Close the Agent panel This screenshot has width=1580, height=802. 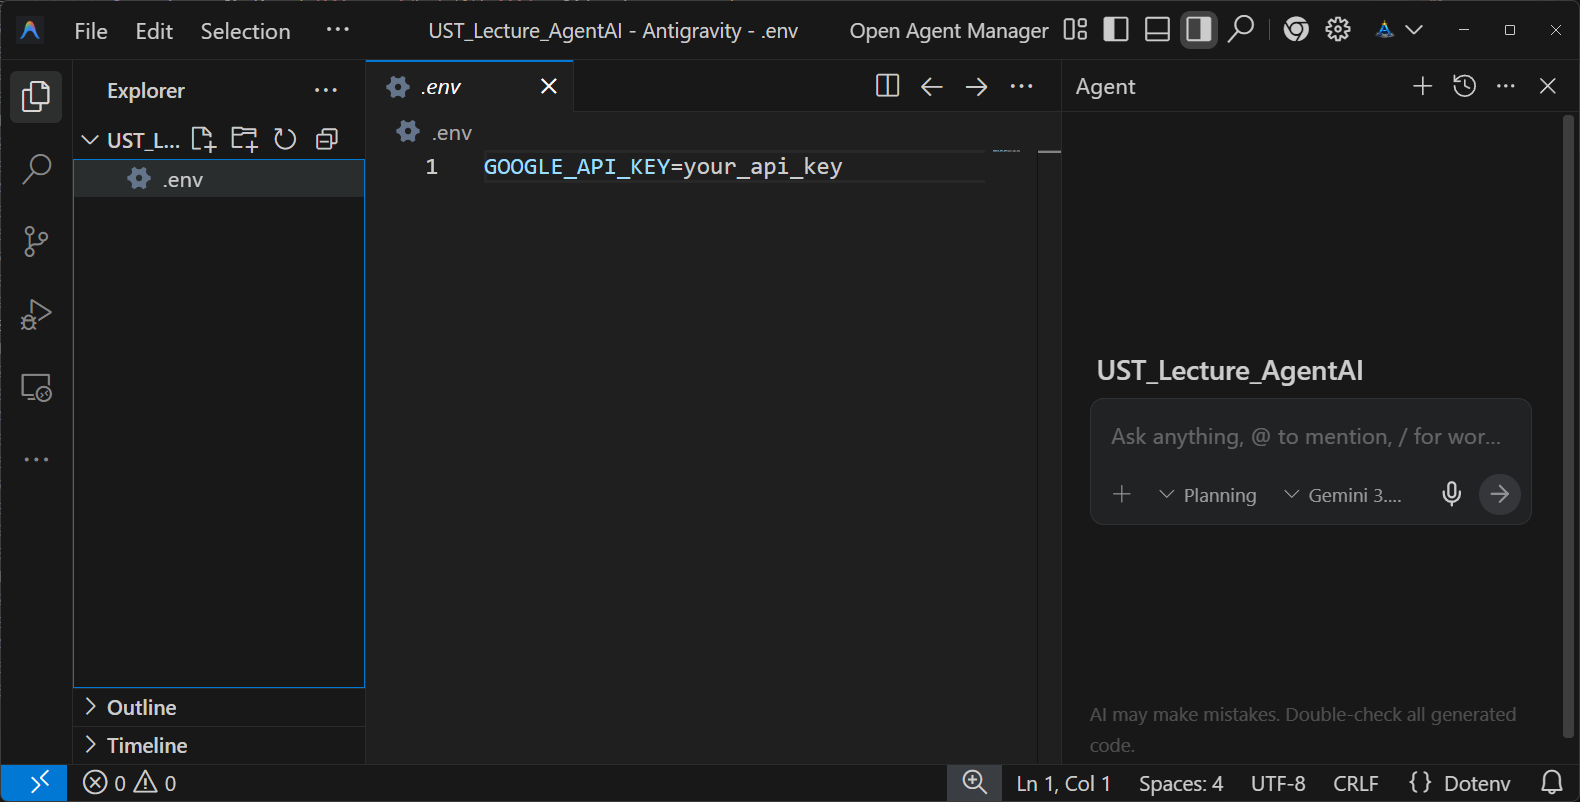[x=1548, y=86]
